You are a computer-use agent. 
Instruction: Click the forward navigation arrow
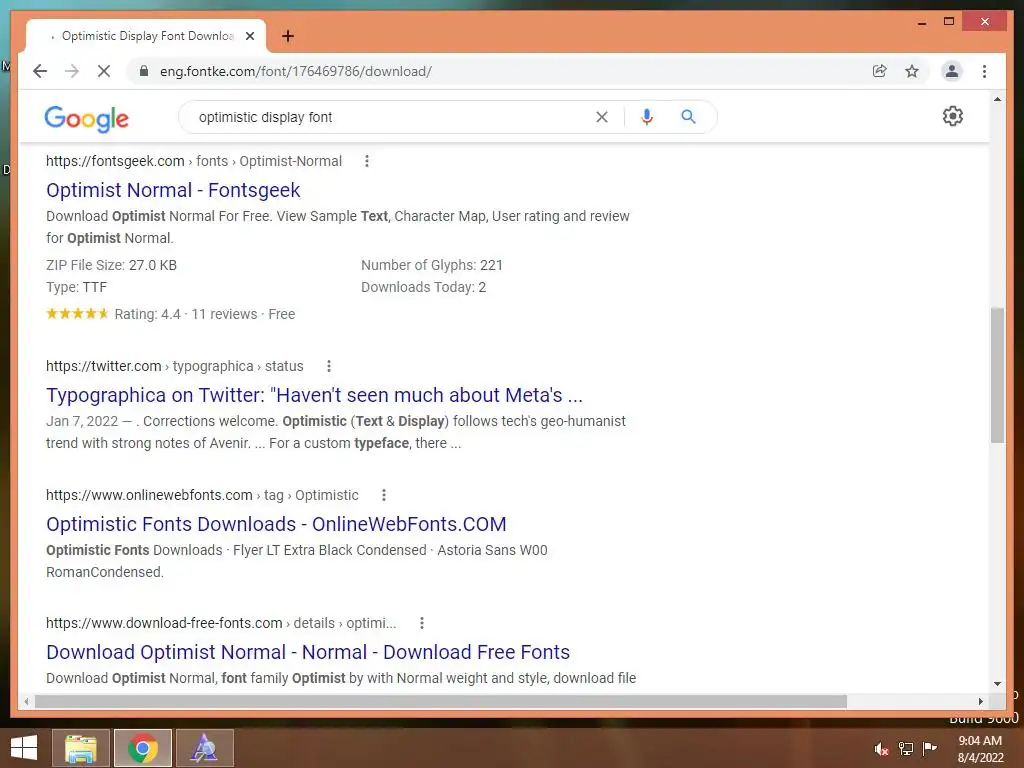72,71
